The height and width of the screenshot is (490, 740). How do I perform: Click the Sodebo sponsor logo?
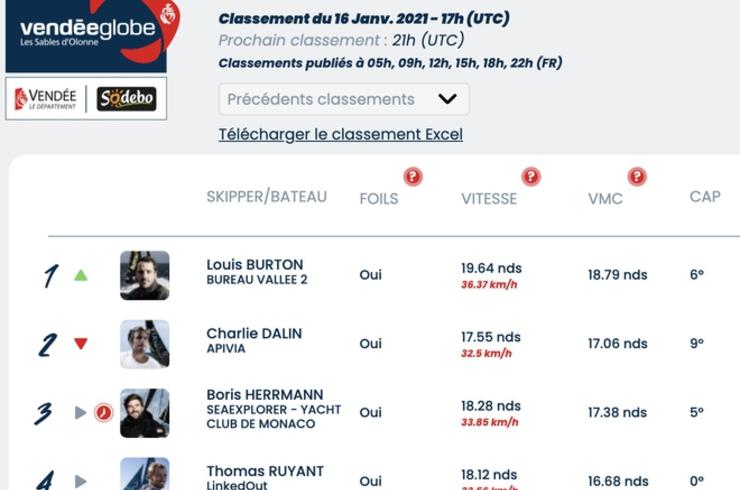pyautogui.click(x=126, y=99)
